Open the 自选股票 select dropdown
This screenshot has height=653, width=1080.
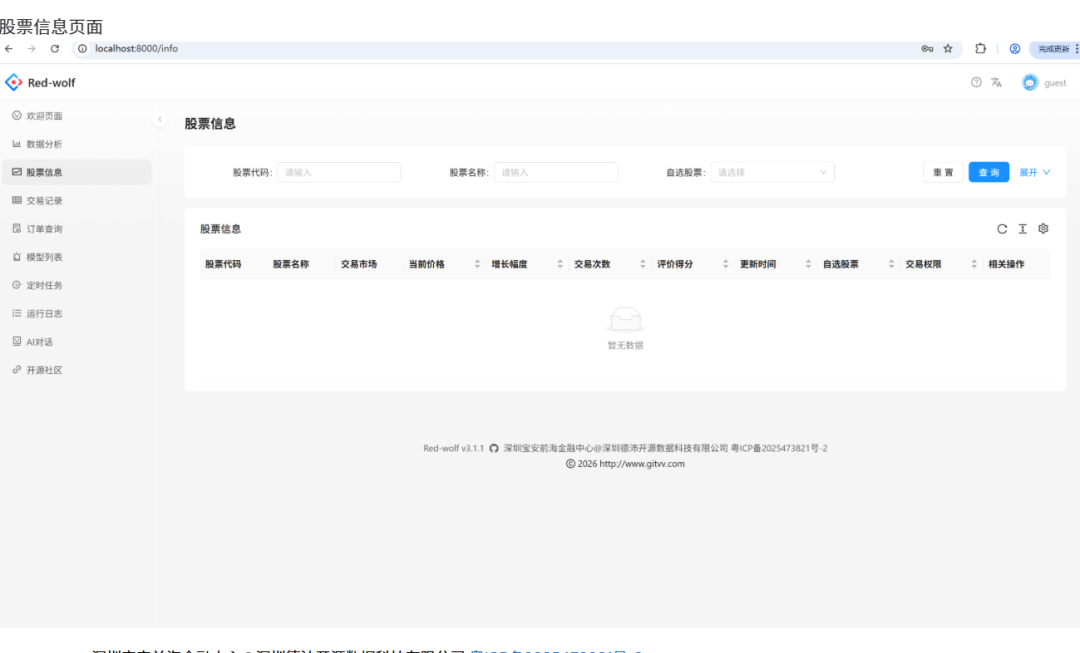(x=772, y=172)
